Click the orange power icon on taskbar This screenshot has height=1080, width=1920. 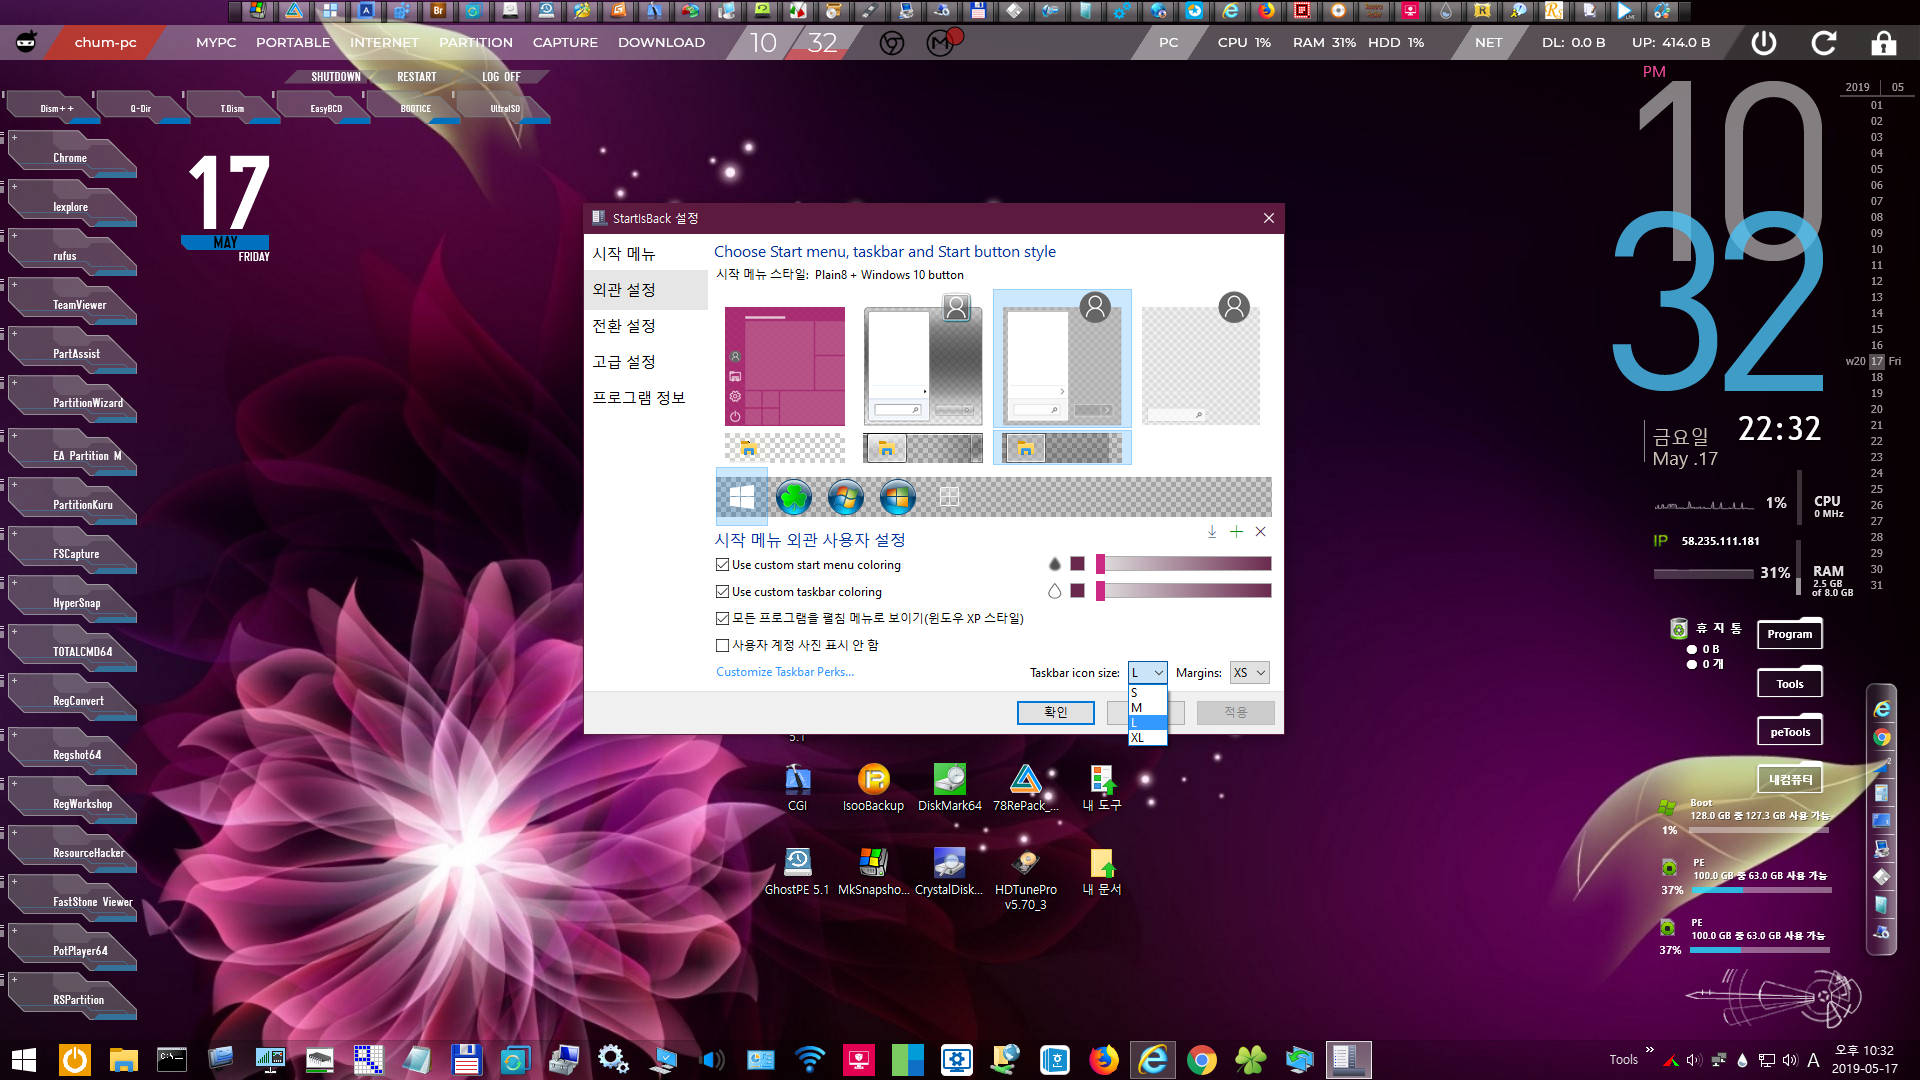pyautogui.click(x=74, y=1060)
